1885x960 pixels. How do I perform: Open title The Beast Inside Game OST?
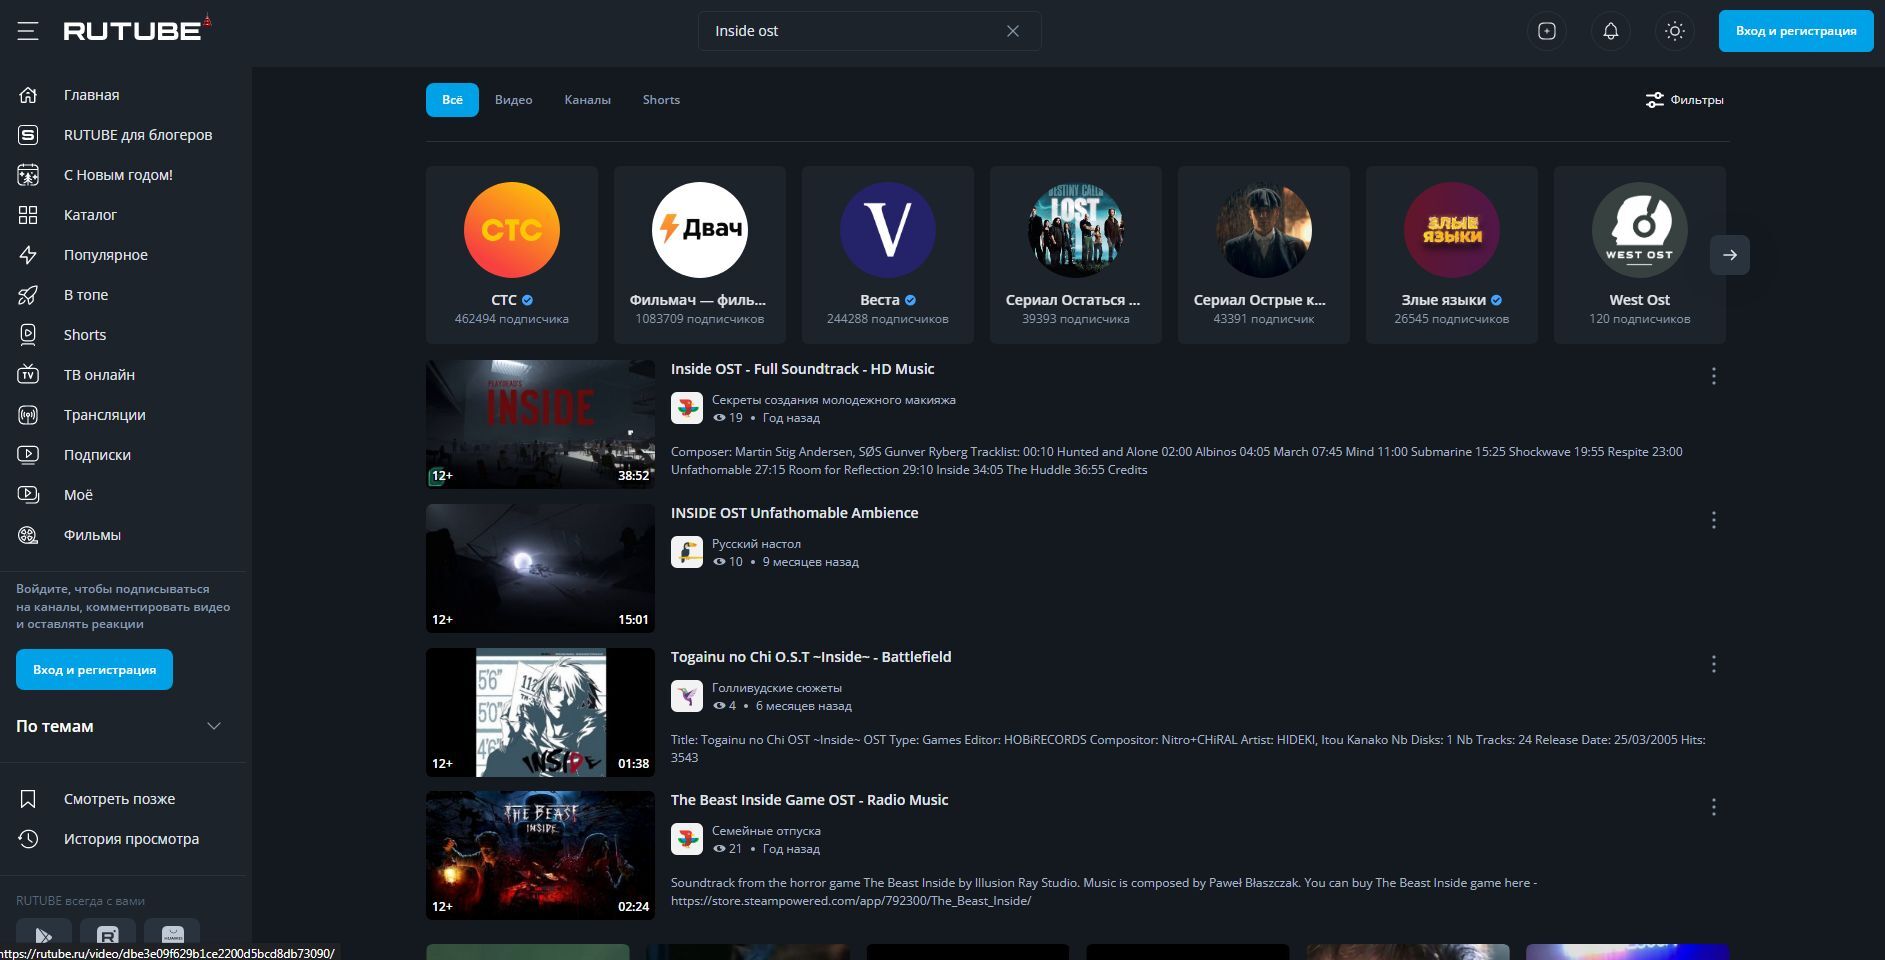[x=809, y=800]
